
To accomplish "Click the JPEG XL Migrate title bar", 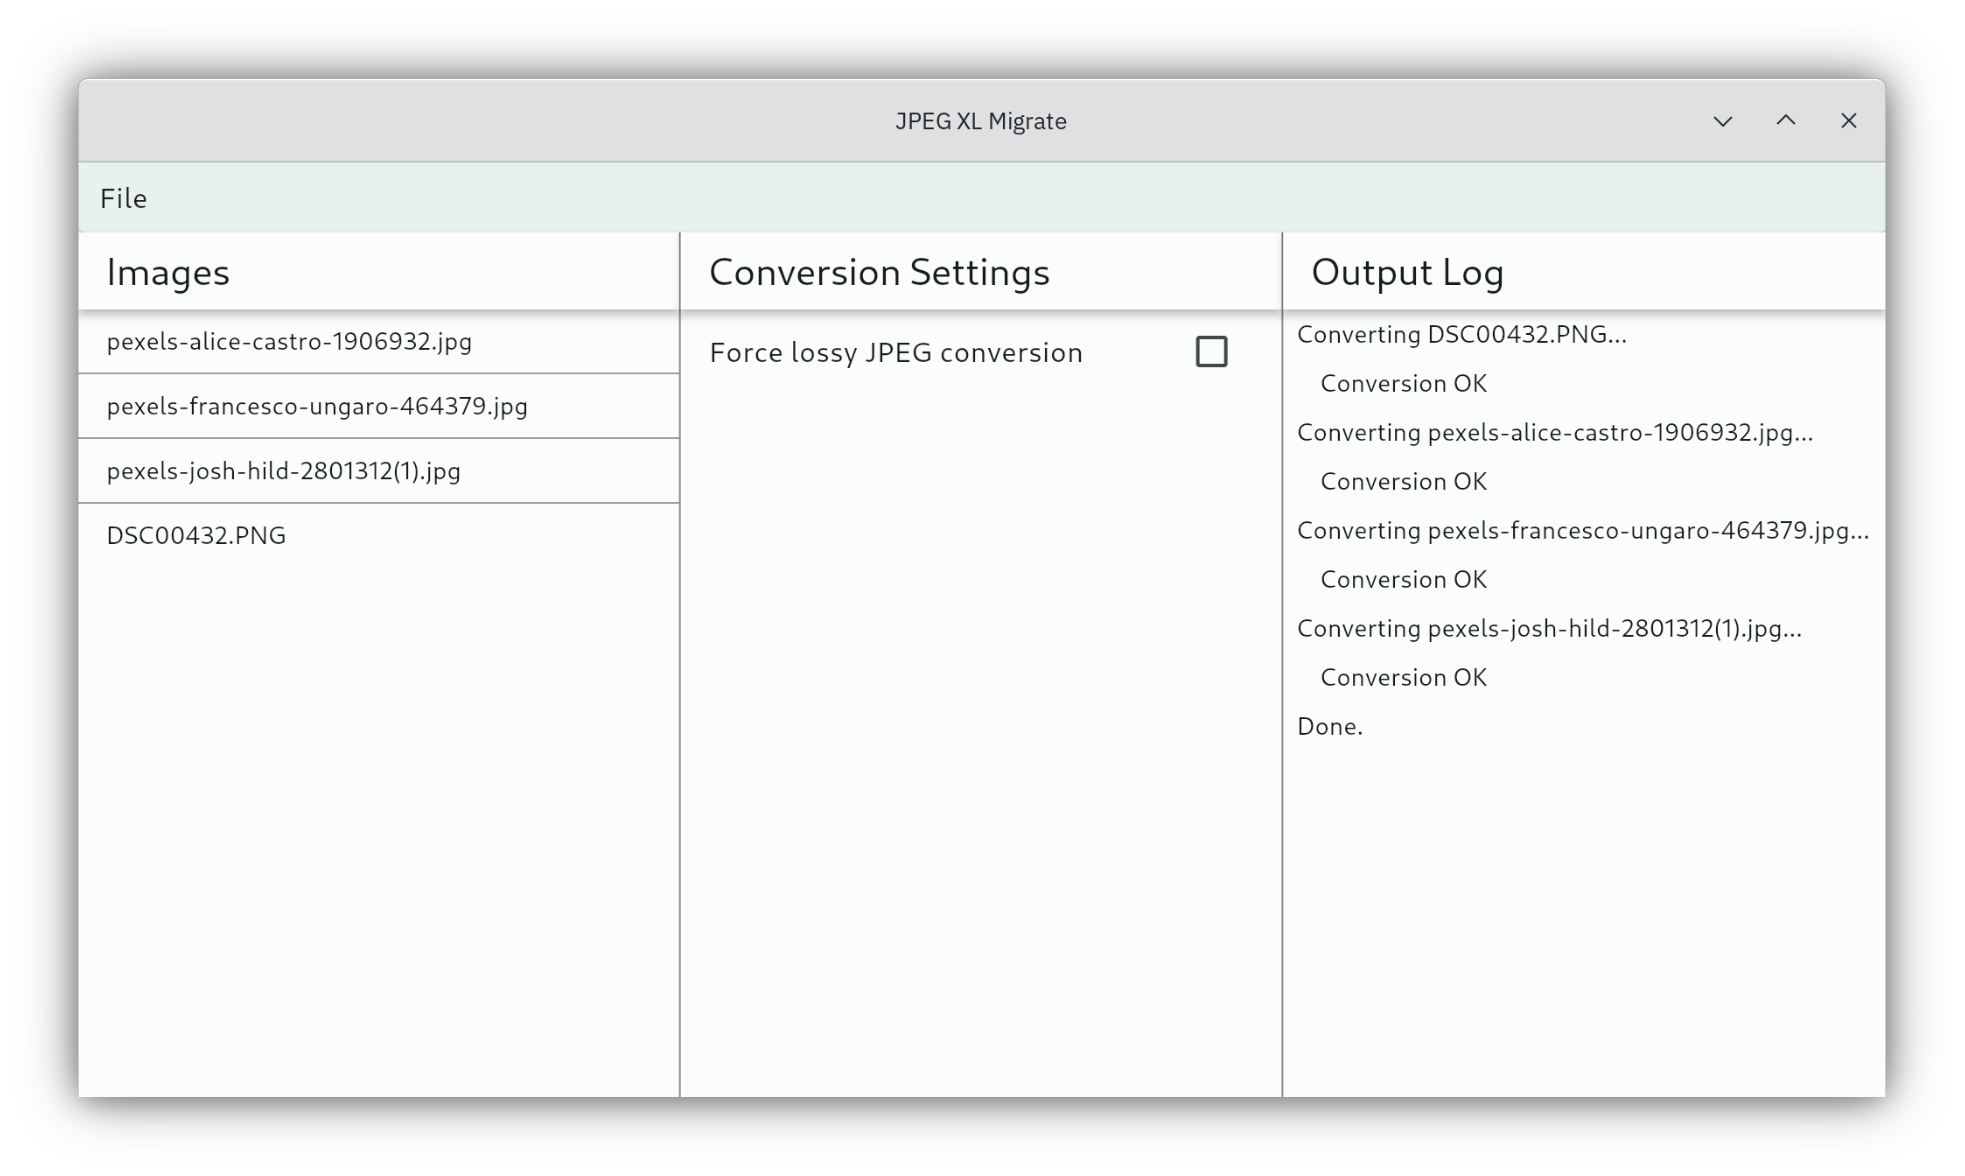I will tap(980, 121).
